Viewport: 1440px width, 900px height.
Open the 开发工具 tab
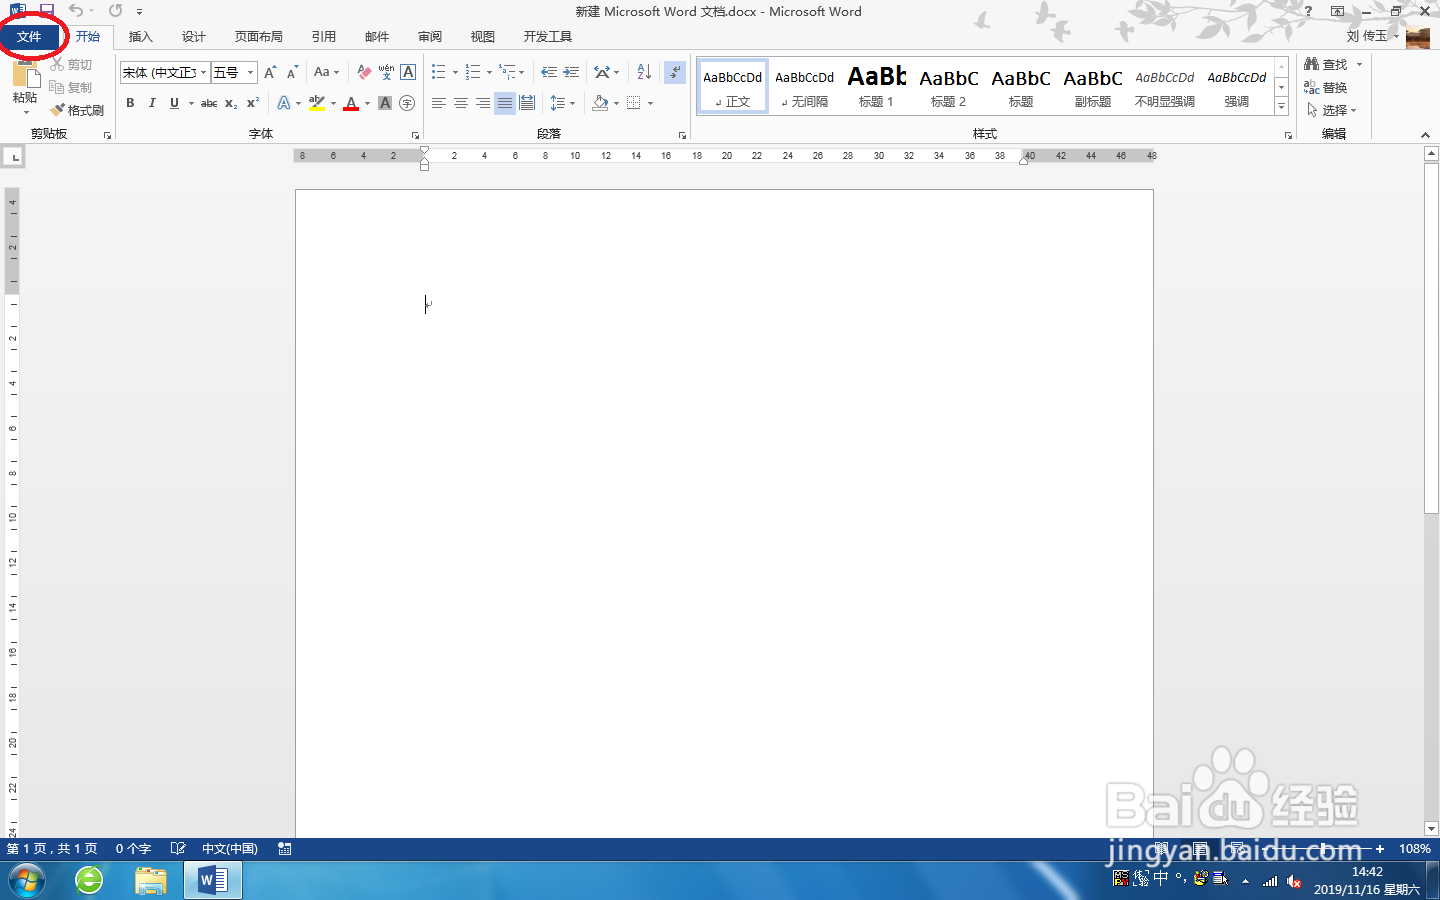coord(548,37)
